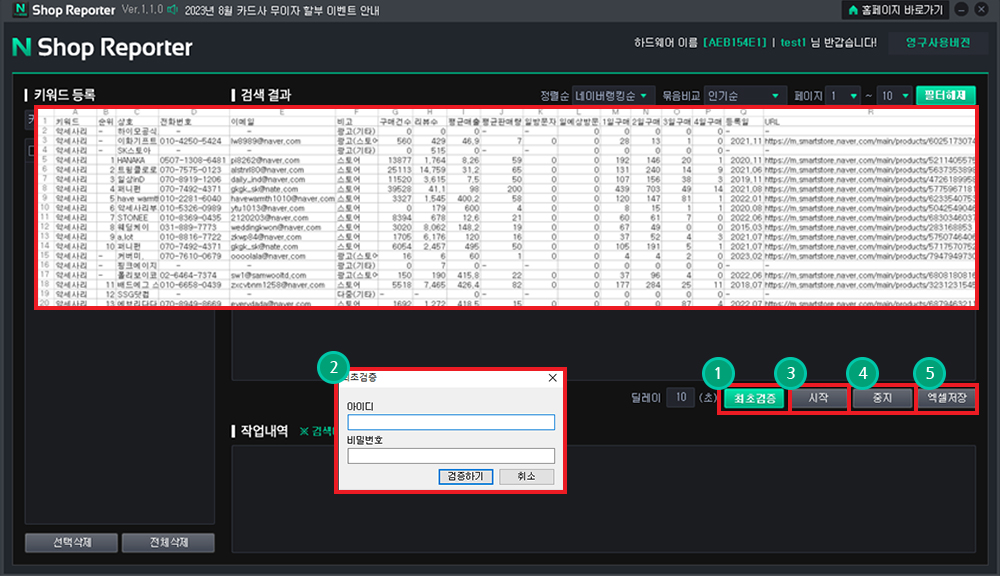Click 검증하기 in the dialog
Viewport: 1000px width, 576px height.
point(466,476)
